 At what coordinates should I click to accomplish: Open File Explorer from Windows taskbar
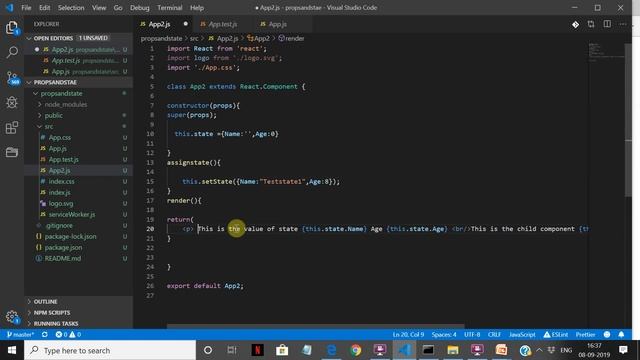click(452, 350)
